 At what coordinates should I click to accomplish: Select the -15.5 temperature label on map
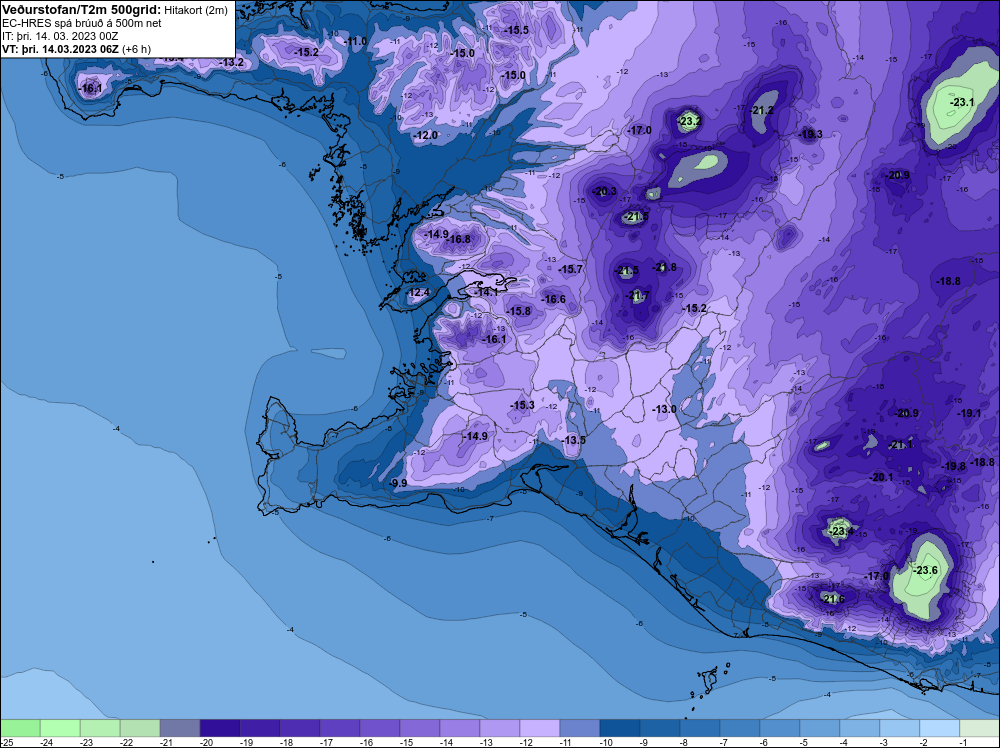[516, 30]
